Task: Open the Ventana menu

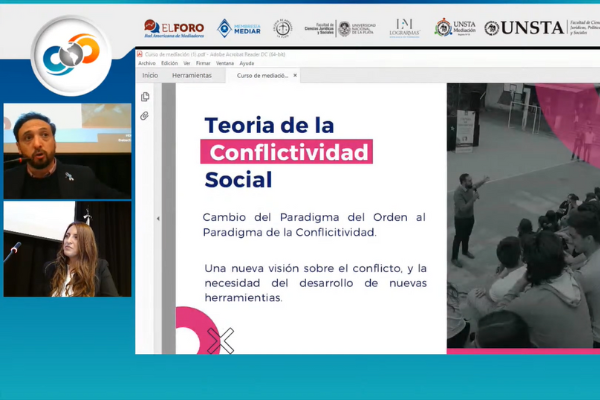Action: pyautogui.click(x=224, y=63)
